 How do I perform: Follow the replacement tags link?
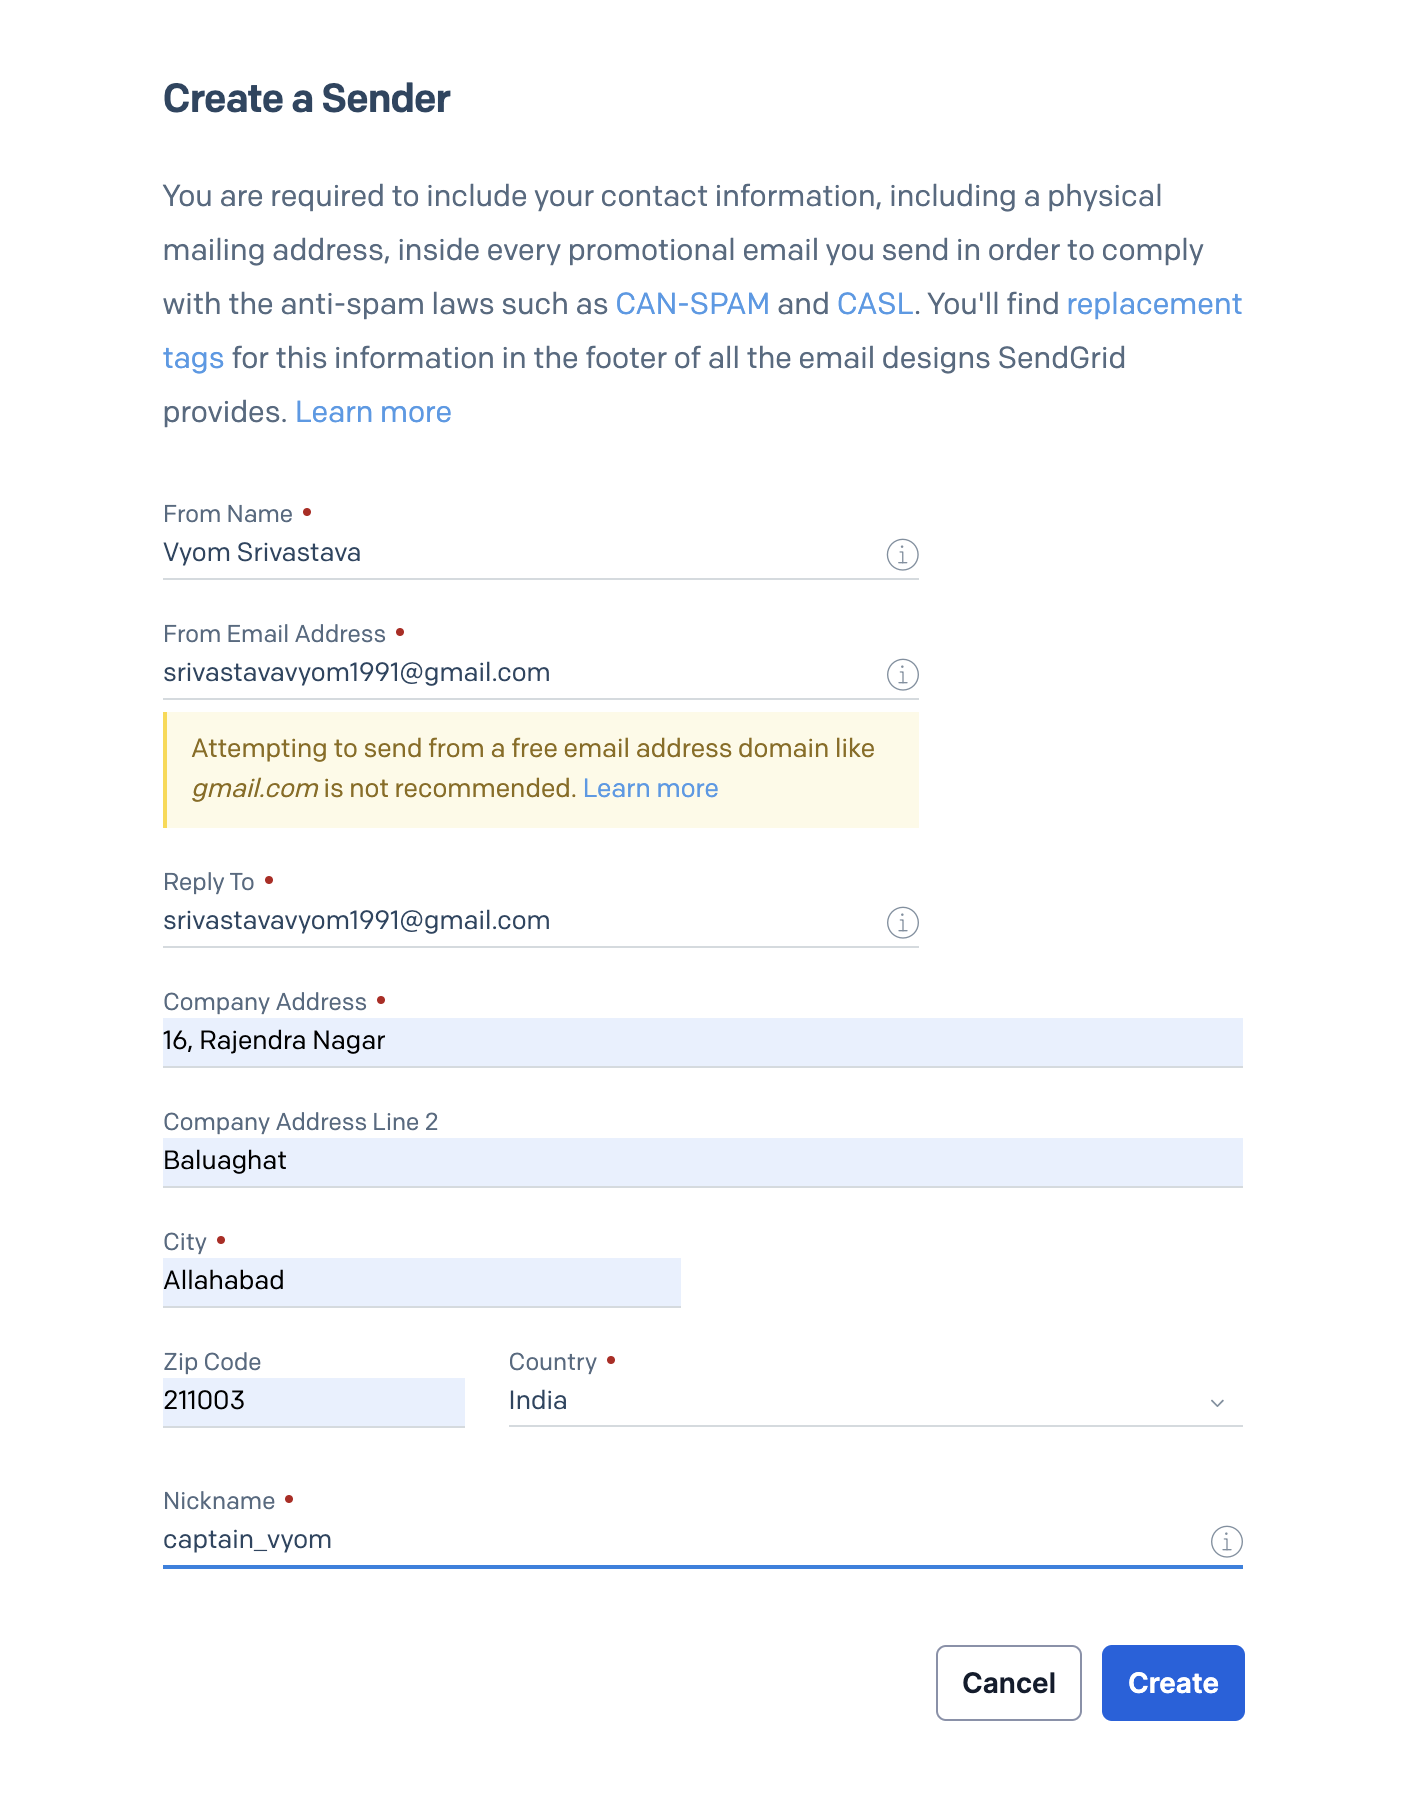tap(1153, 304)
